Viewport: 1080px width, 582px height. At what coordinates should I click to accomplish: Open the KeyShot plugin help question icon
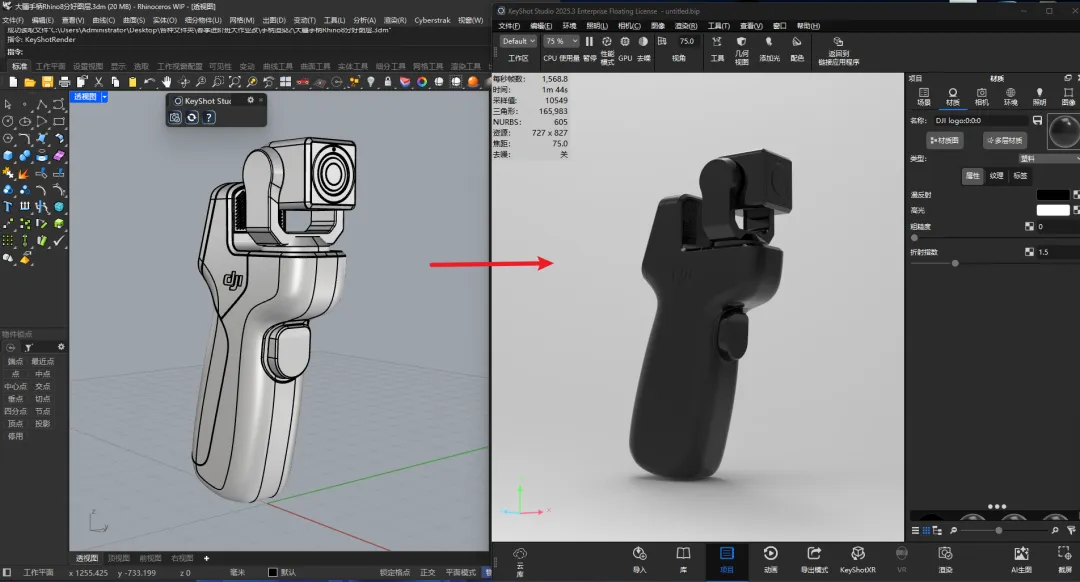click(209, 118)
